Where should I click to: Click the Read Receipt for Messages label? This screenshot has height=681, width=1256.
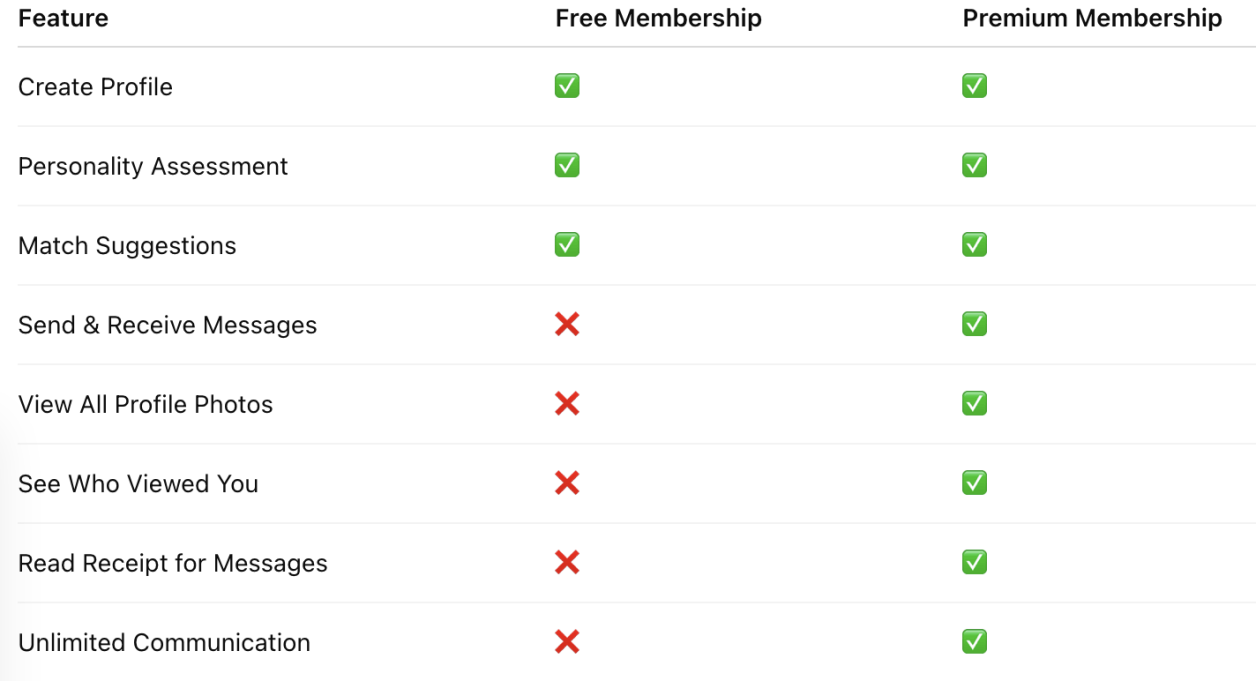[x=173, y=563]
